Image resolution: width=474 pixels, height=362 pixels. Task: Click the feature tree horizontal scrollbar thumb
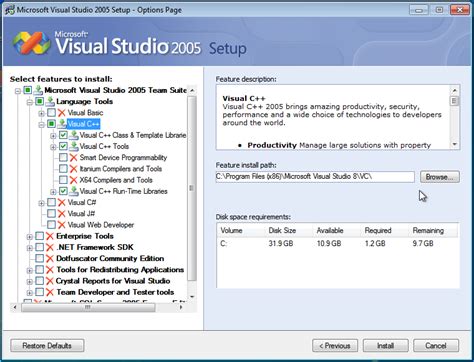tap(88, 307)
